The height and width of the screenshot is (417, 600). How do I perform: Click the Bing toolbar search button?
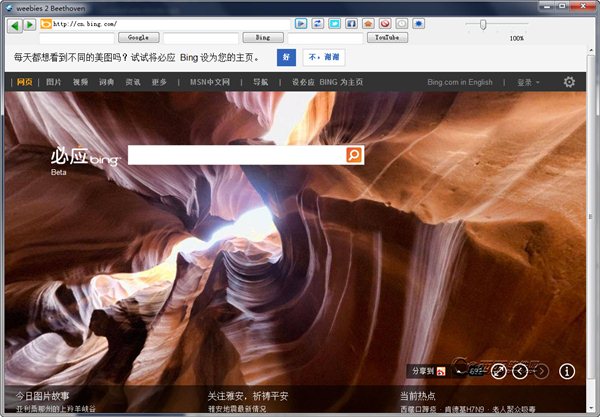pyautogui.click(x=263, y=37)
